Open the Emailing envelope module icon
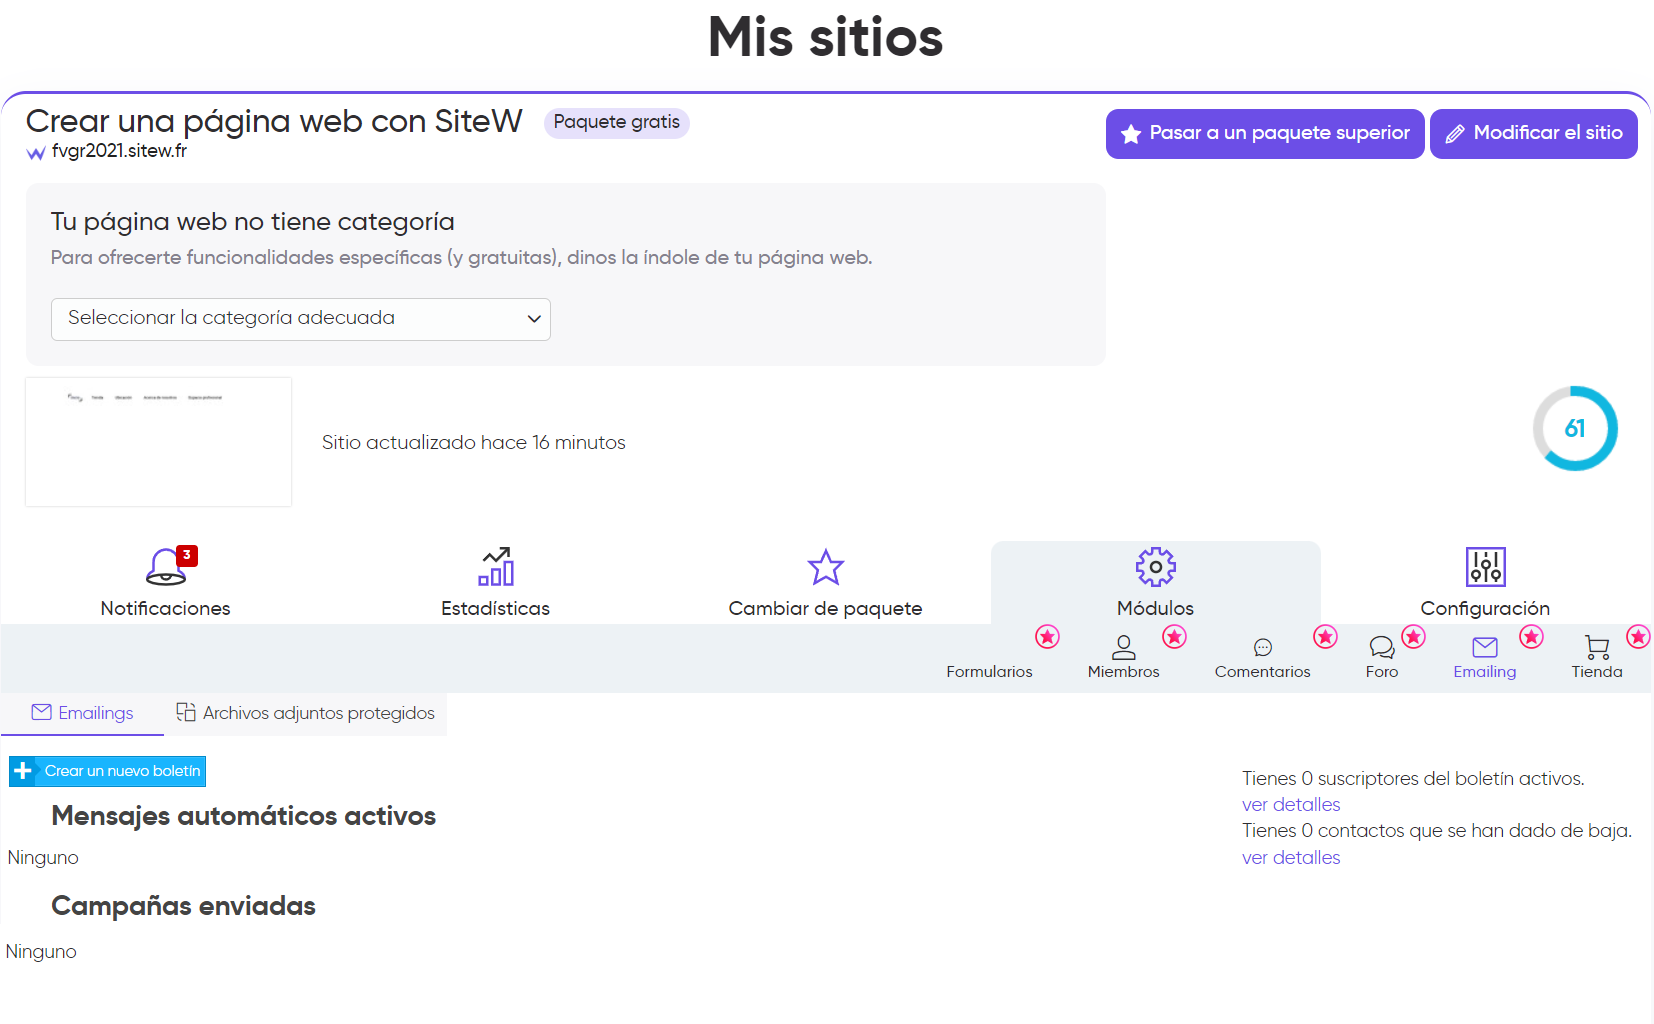The width and height of the screenshot is (1654, 1024). coord(1485,647)
